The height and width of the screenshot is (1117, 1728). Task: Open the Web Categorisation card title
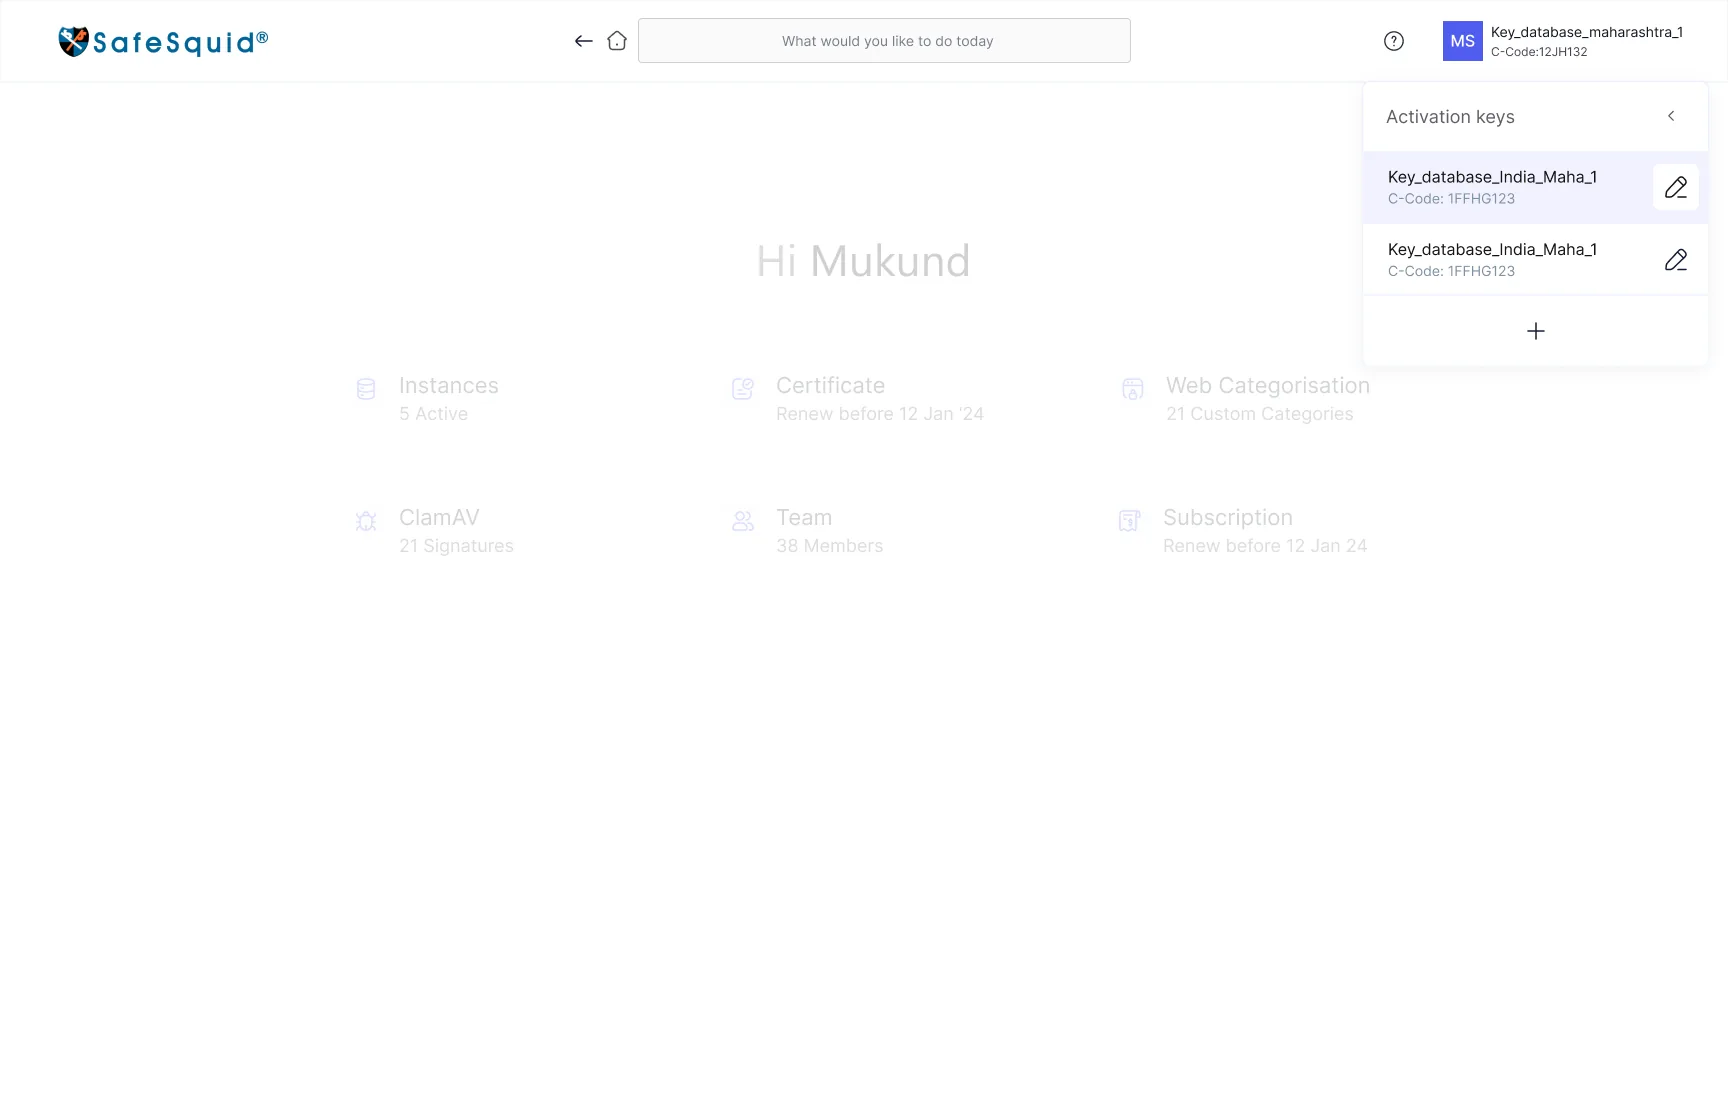pyautogui.click(x=1268, y=386)
